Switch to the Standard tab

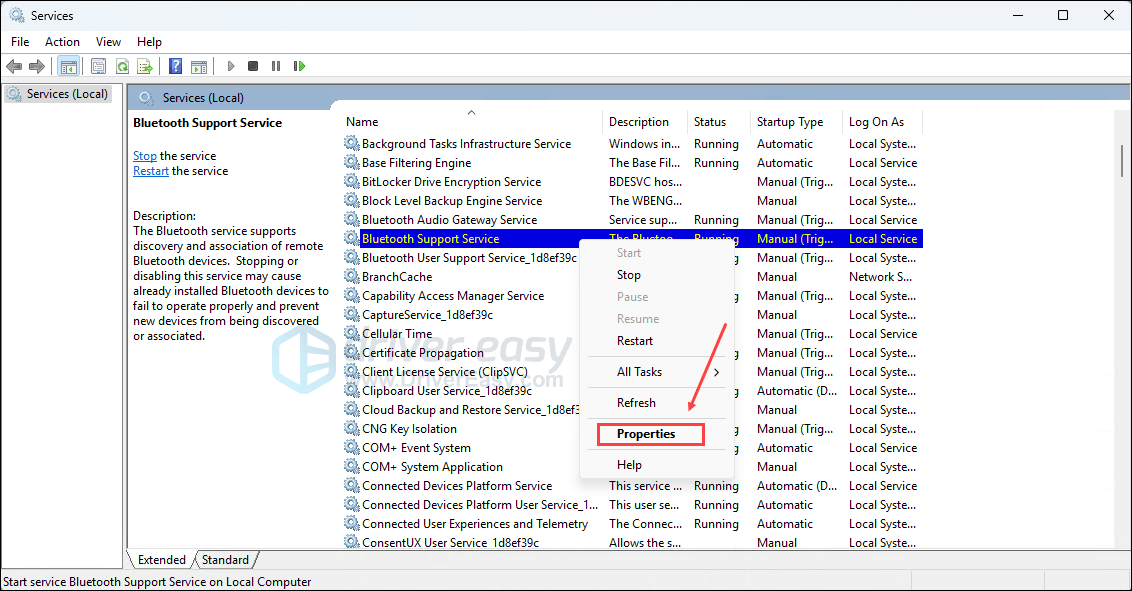225,560
